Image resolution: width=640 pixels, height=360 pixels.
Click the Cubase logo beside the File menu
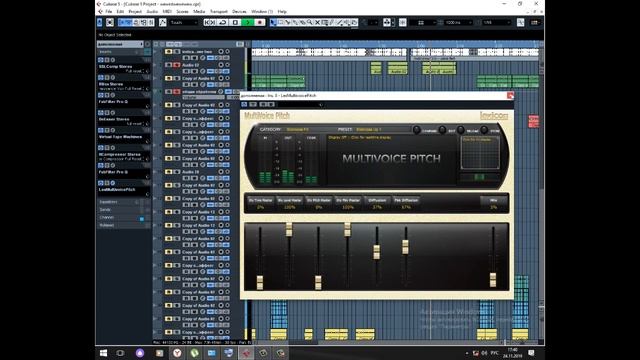(x=100, y=11)
